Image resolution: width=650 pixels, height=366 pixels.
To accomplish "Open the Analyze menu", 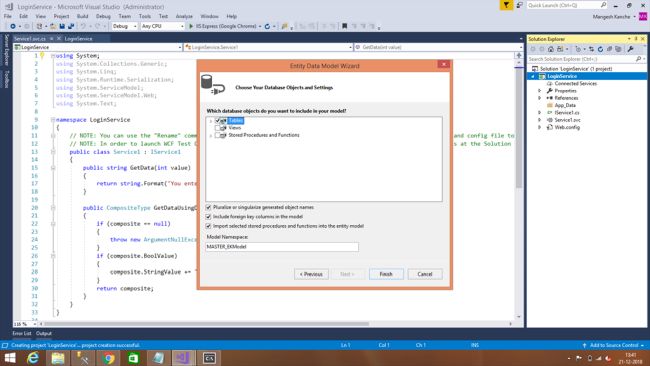I will click(x=184, y=16).
